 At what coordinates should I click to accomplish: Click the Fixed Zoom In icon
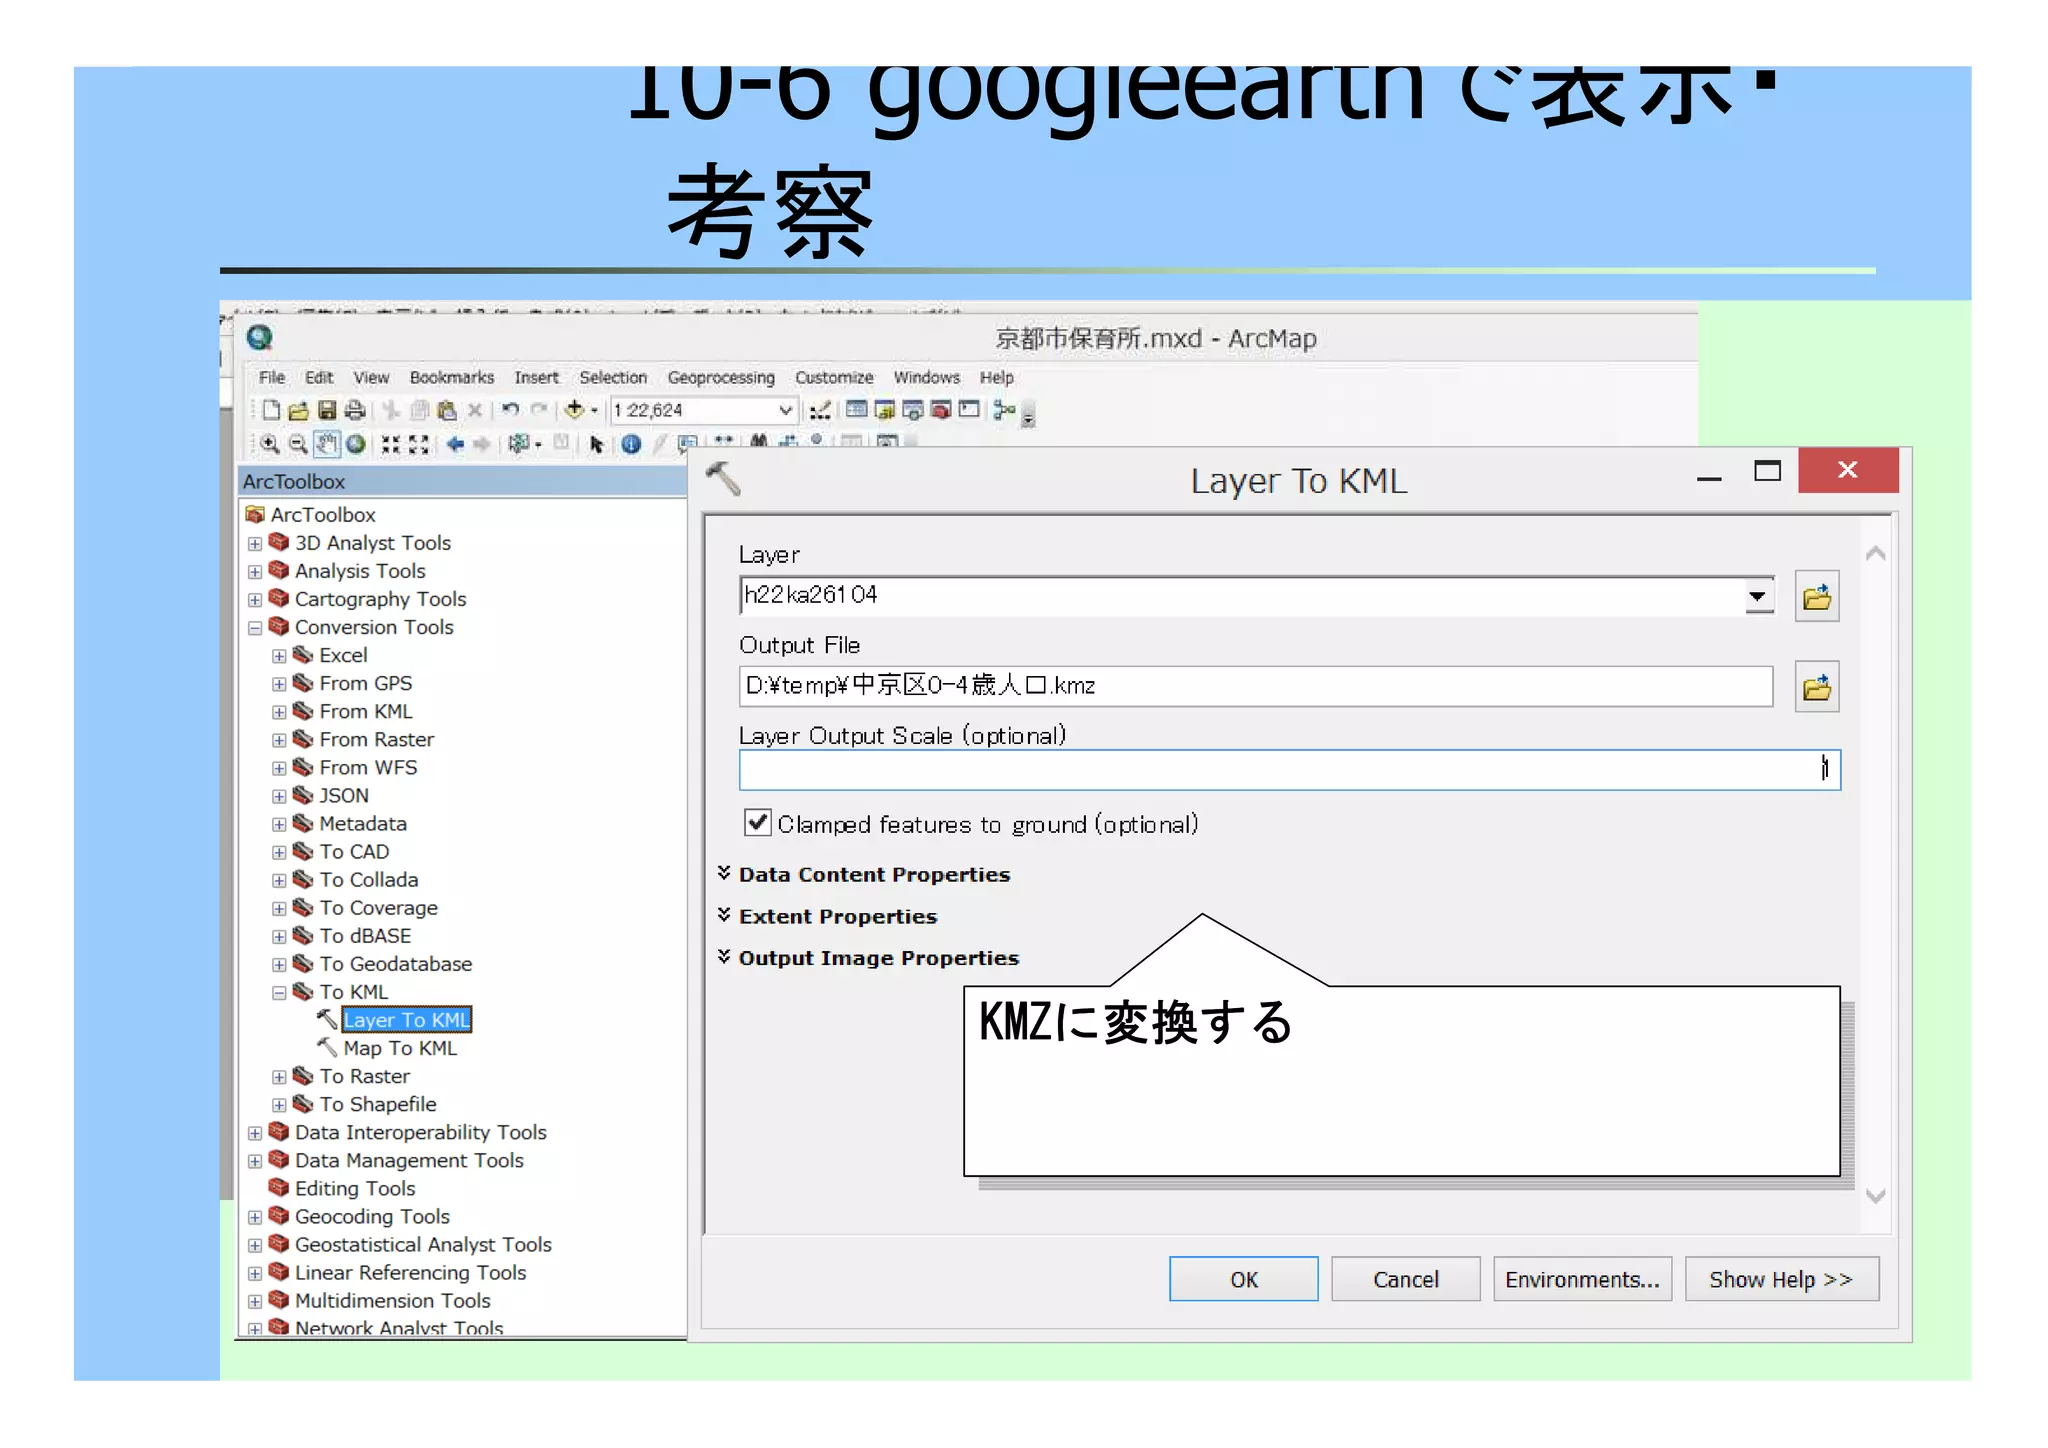[390, 444]
